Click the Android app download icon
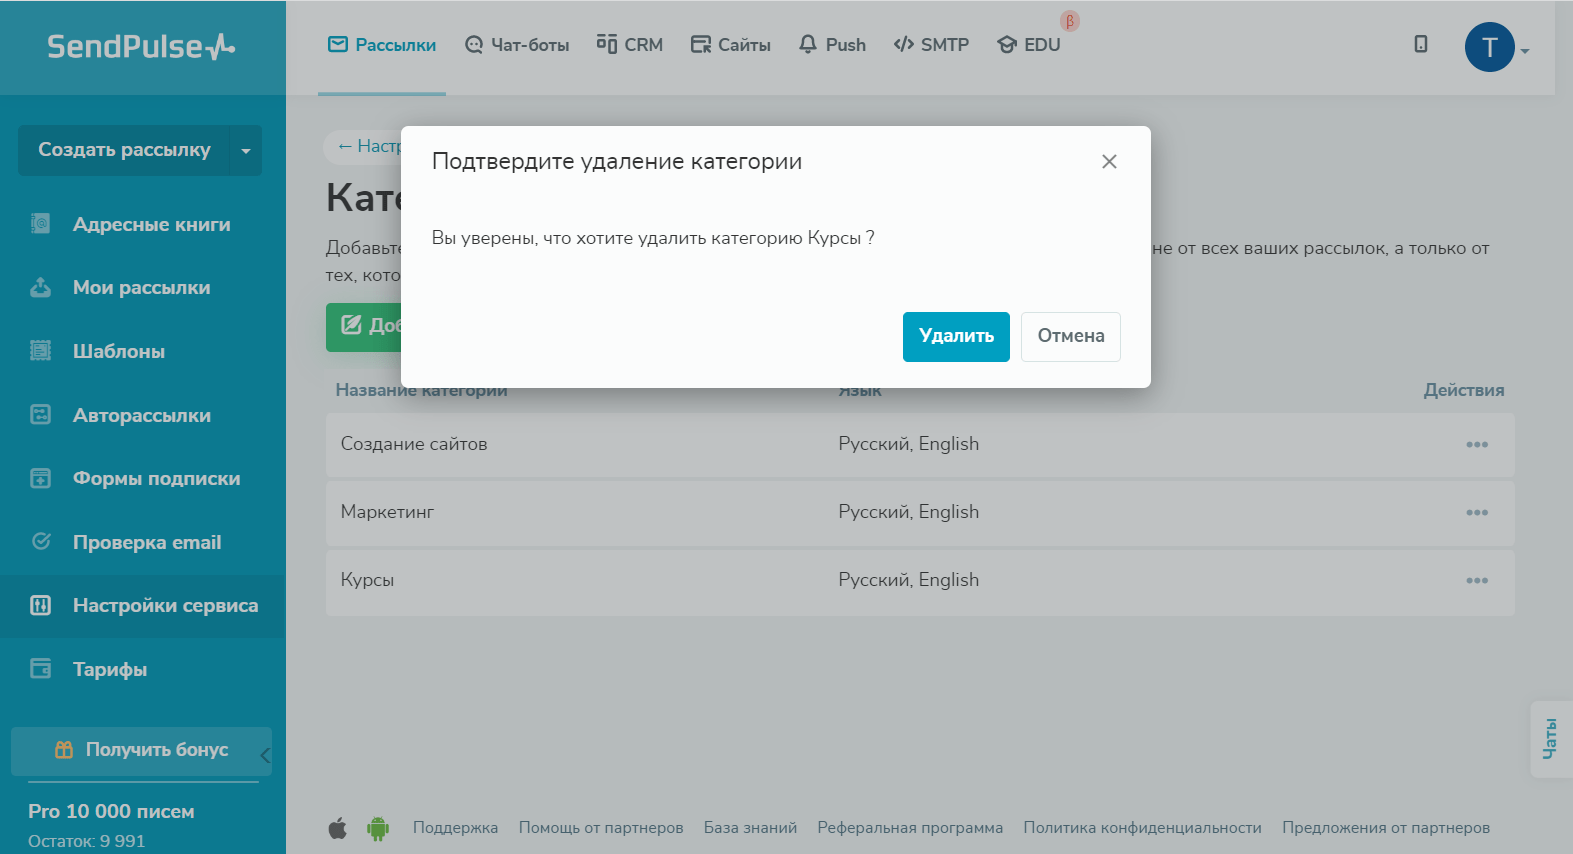The image size is (1573, 854). (378, 828)
